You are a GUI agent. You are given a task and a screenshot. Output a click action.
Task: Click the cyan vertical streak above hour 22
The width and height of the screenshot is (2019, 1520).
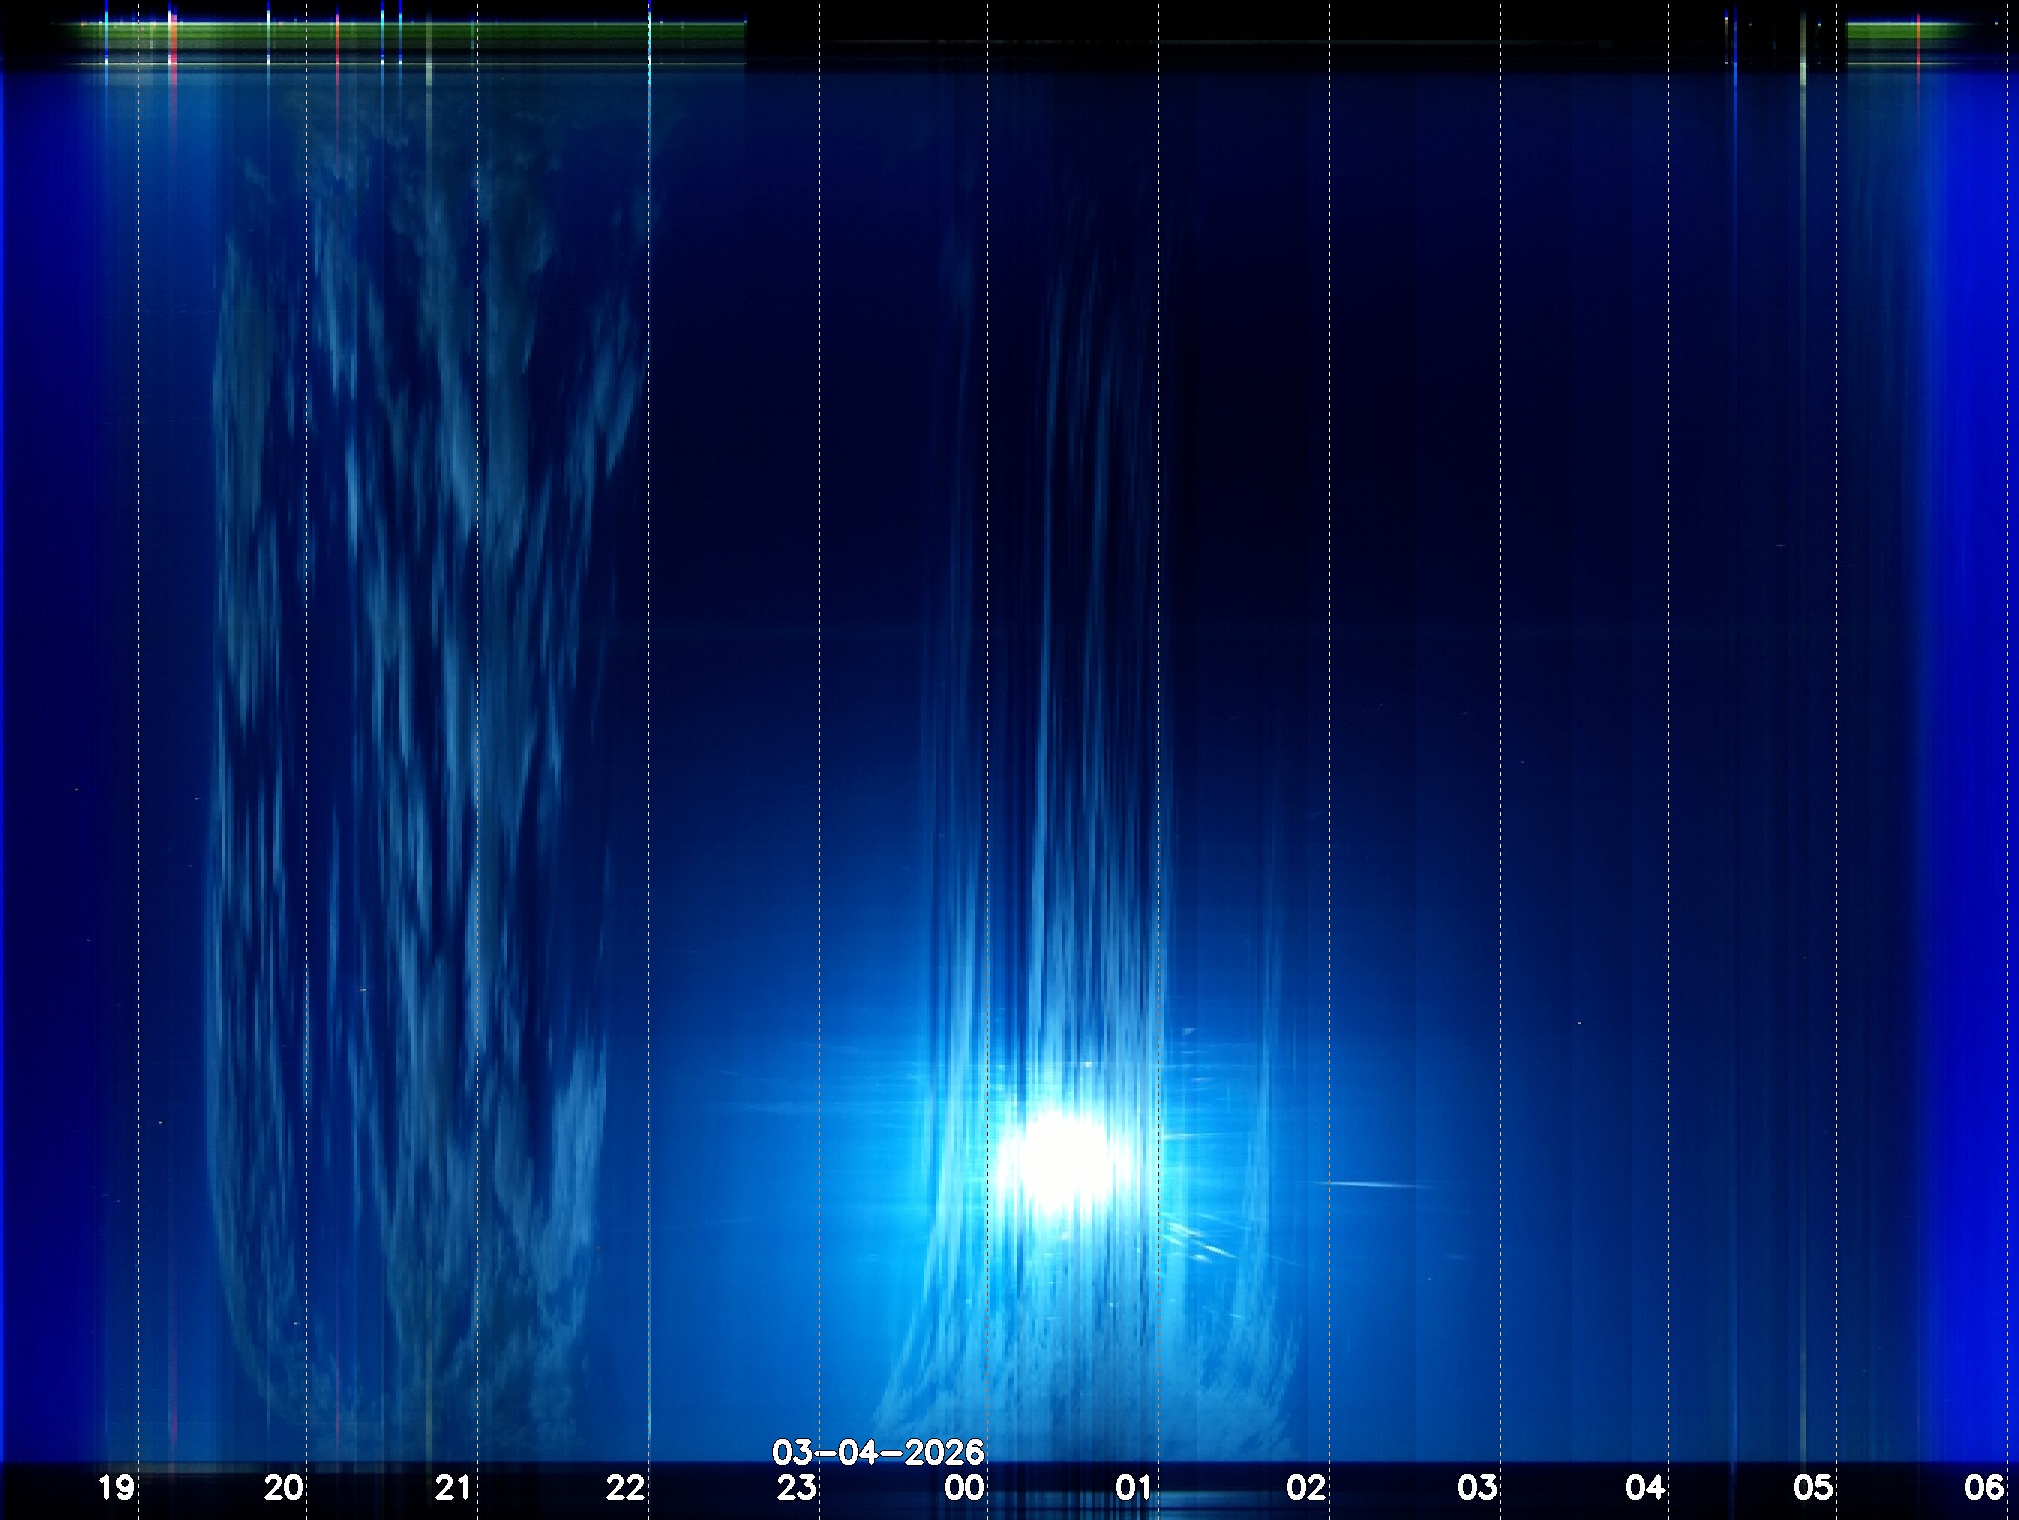click(650, 35)
